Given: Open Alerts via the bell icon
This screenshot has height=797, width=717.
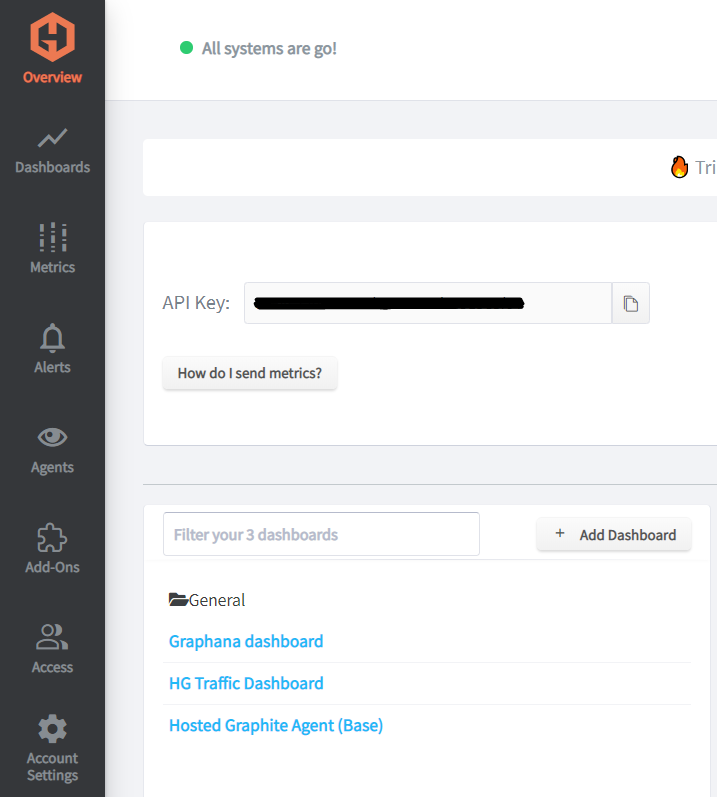Looking at the screenshot, I should [x=52, y=338].
